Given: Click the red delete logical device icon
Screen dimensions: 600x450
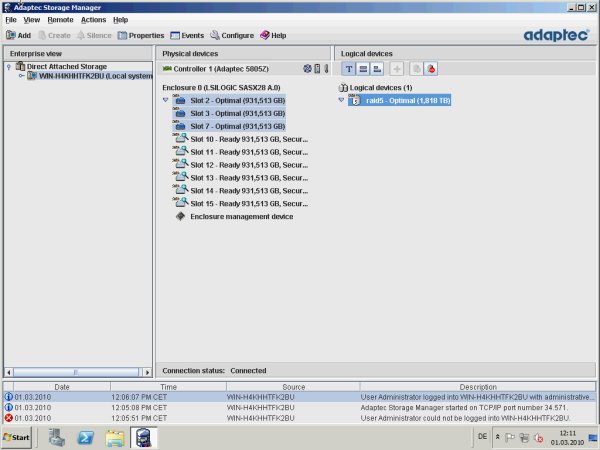Looking at the screenshot, I should 431,69.
